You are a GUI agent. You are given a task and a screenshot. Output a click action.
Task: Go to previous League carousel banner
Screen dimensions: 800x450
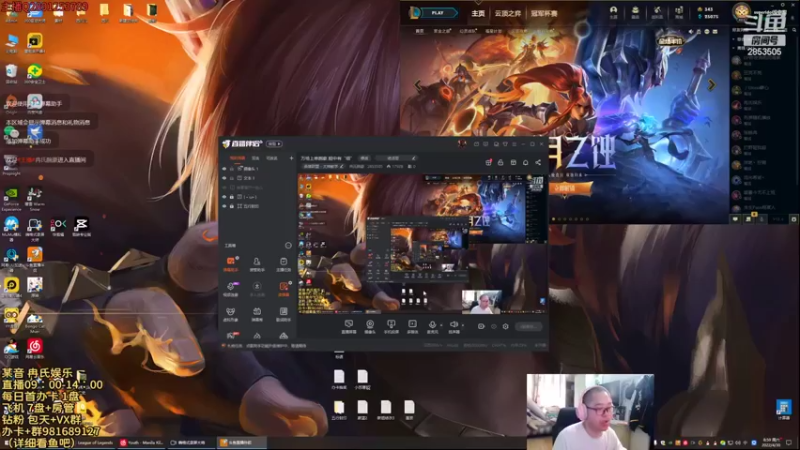click(417, 85)
